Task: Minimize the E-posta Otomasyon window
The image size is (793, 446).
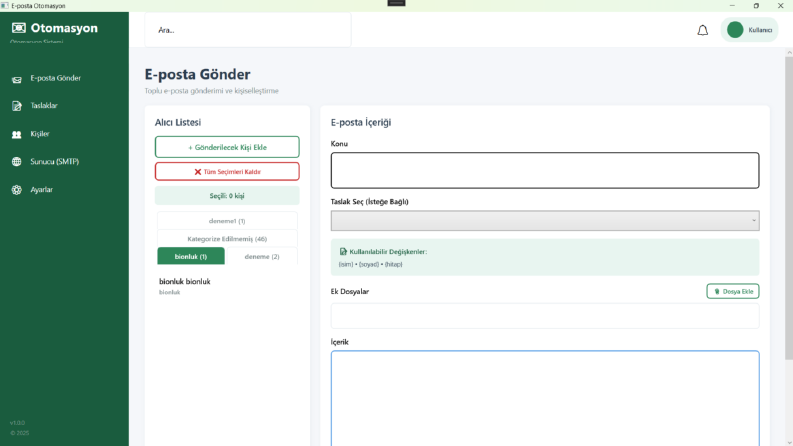Action: point(732,6)
